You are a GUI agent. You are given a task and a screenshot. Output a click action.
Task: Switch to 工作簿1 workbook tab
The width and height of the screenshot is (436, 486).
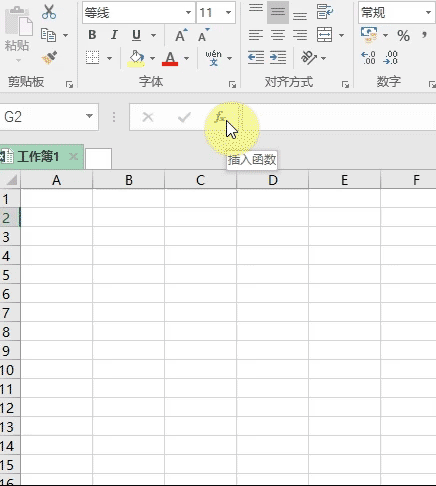(38, 156)
